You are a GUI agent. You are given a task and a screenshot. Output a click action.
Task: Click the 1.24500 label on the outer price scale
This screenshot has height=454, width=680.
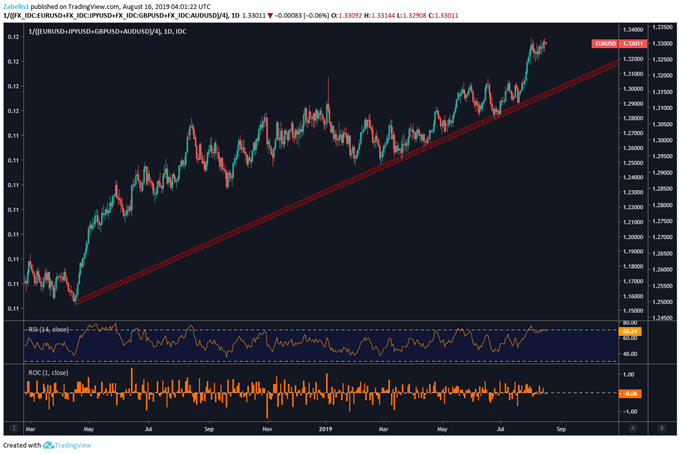tap(662, 317)
